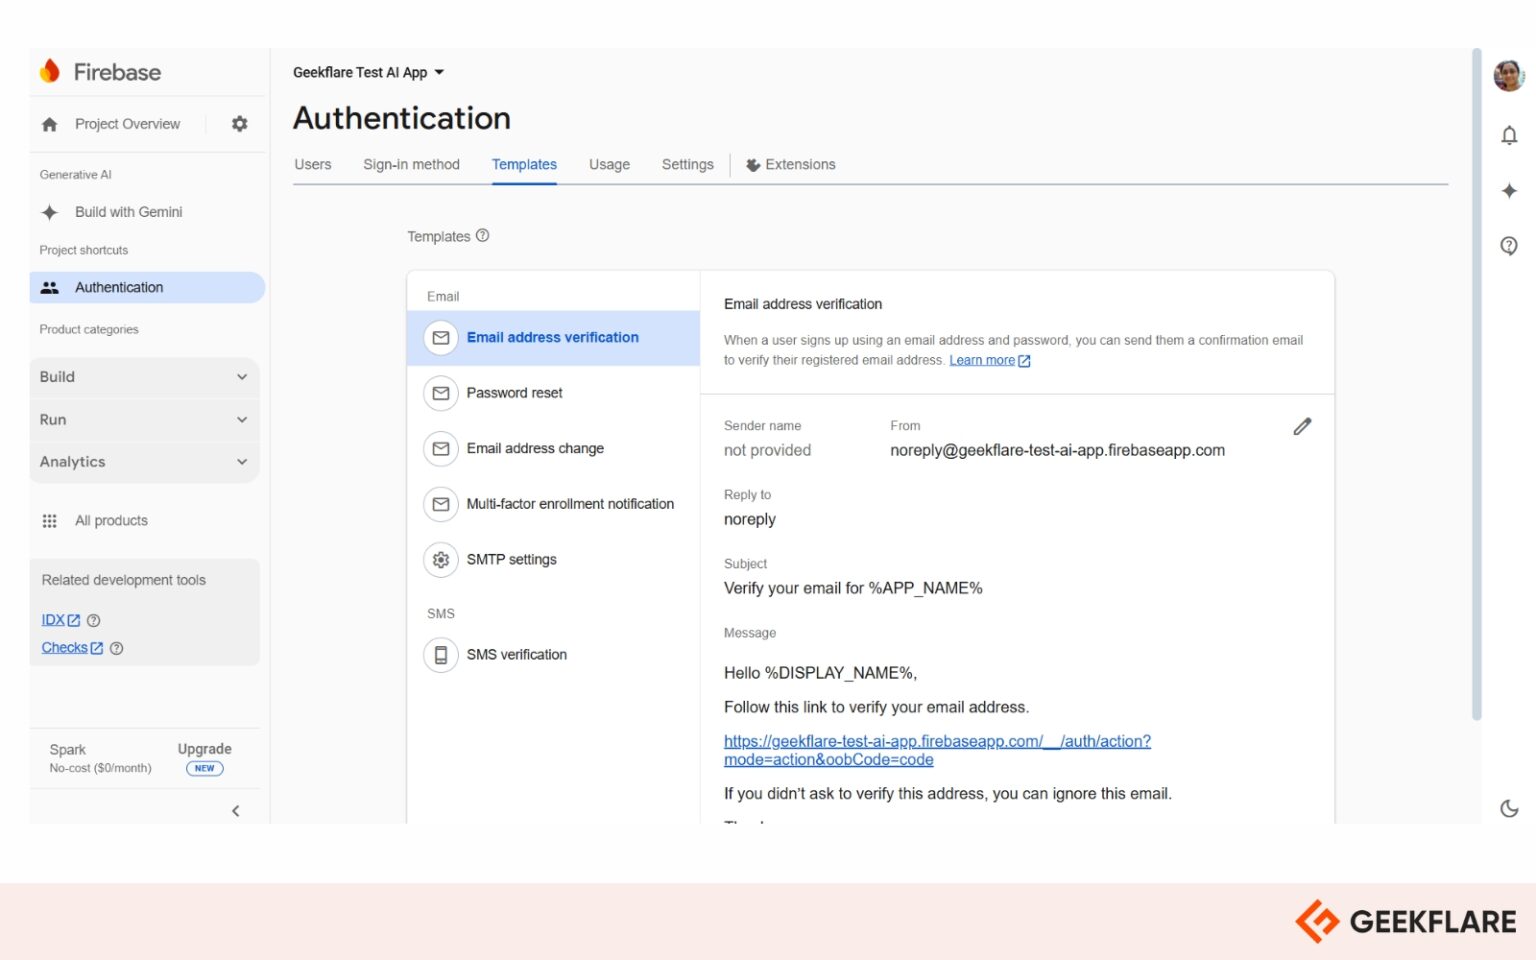
Task: Open the help question mark in right rail
Action: pyautogui.click(x=1509, y=246)
